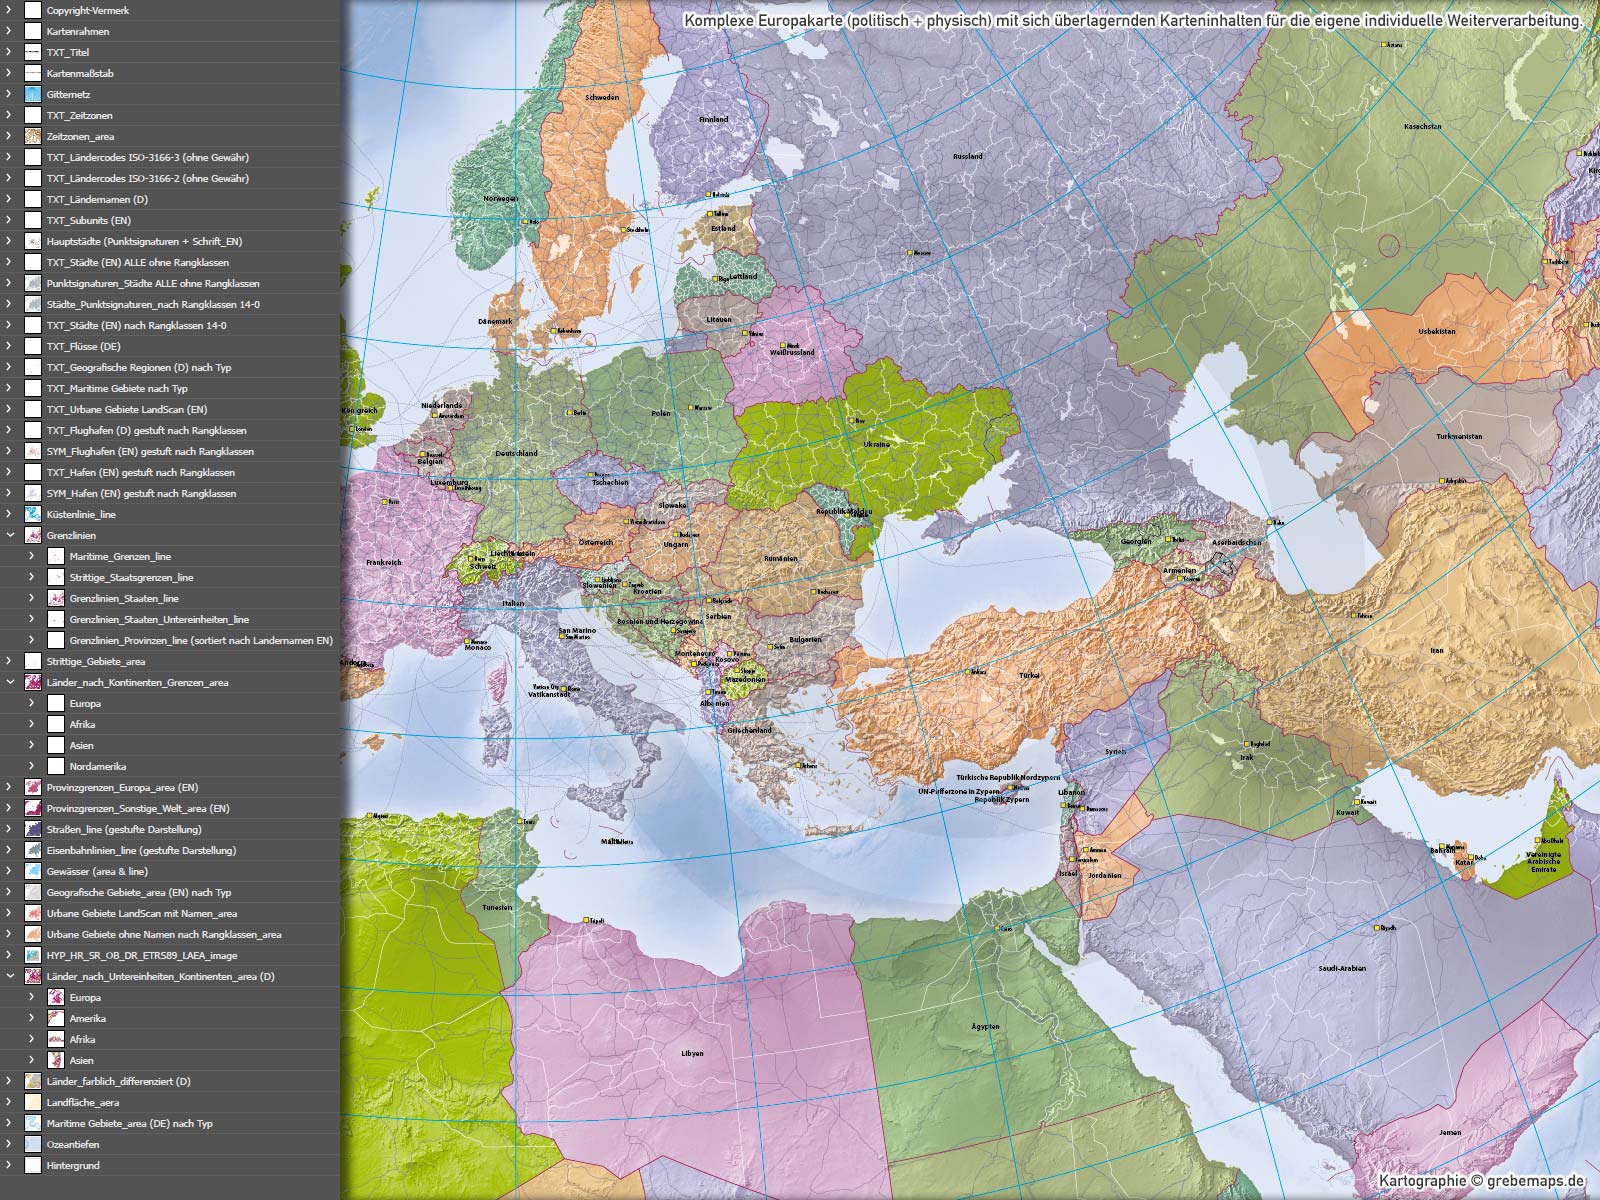Screen dimensions: 1600x1200
Task: Click the Gitternetz layer thumbnail
Action: point(33,94)
